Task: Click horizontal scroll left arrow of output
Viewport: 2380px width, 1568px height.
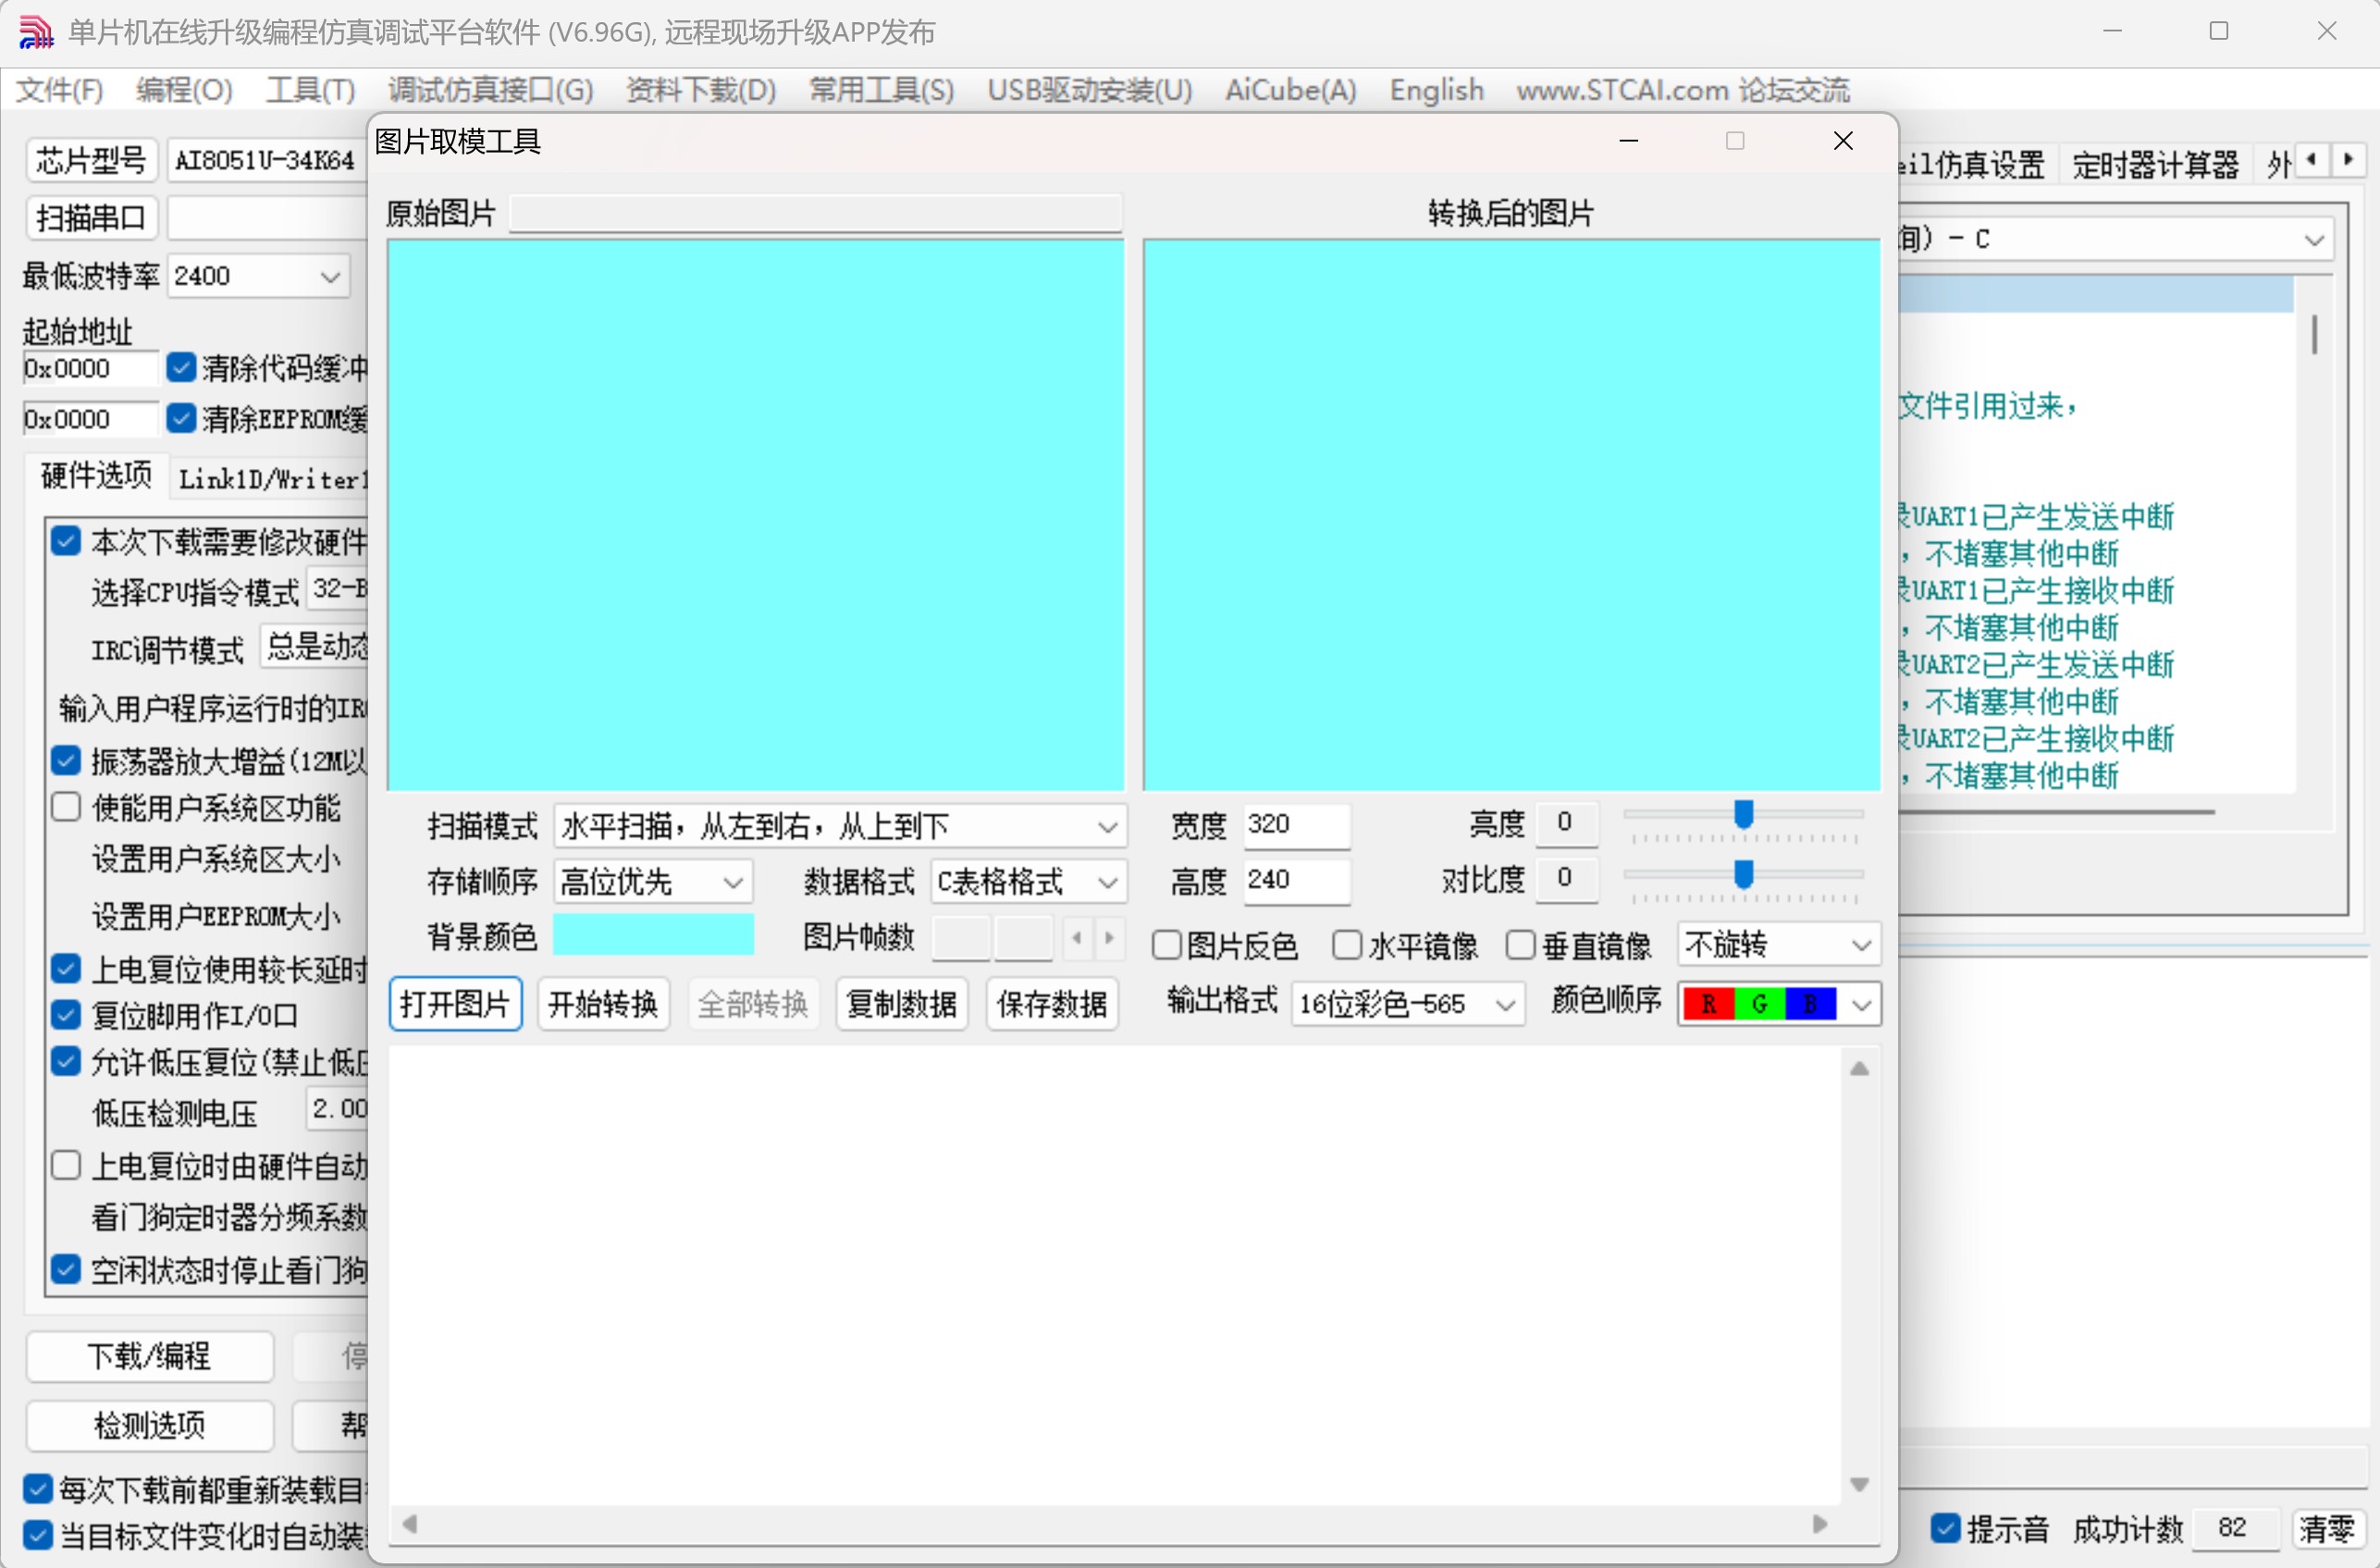Action: (x=409, y=1524)
